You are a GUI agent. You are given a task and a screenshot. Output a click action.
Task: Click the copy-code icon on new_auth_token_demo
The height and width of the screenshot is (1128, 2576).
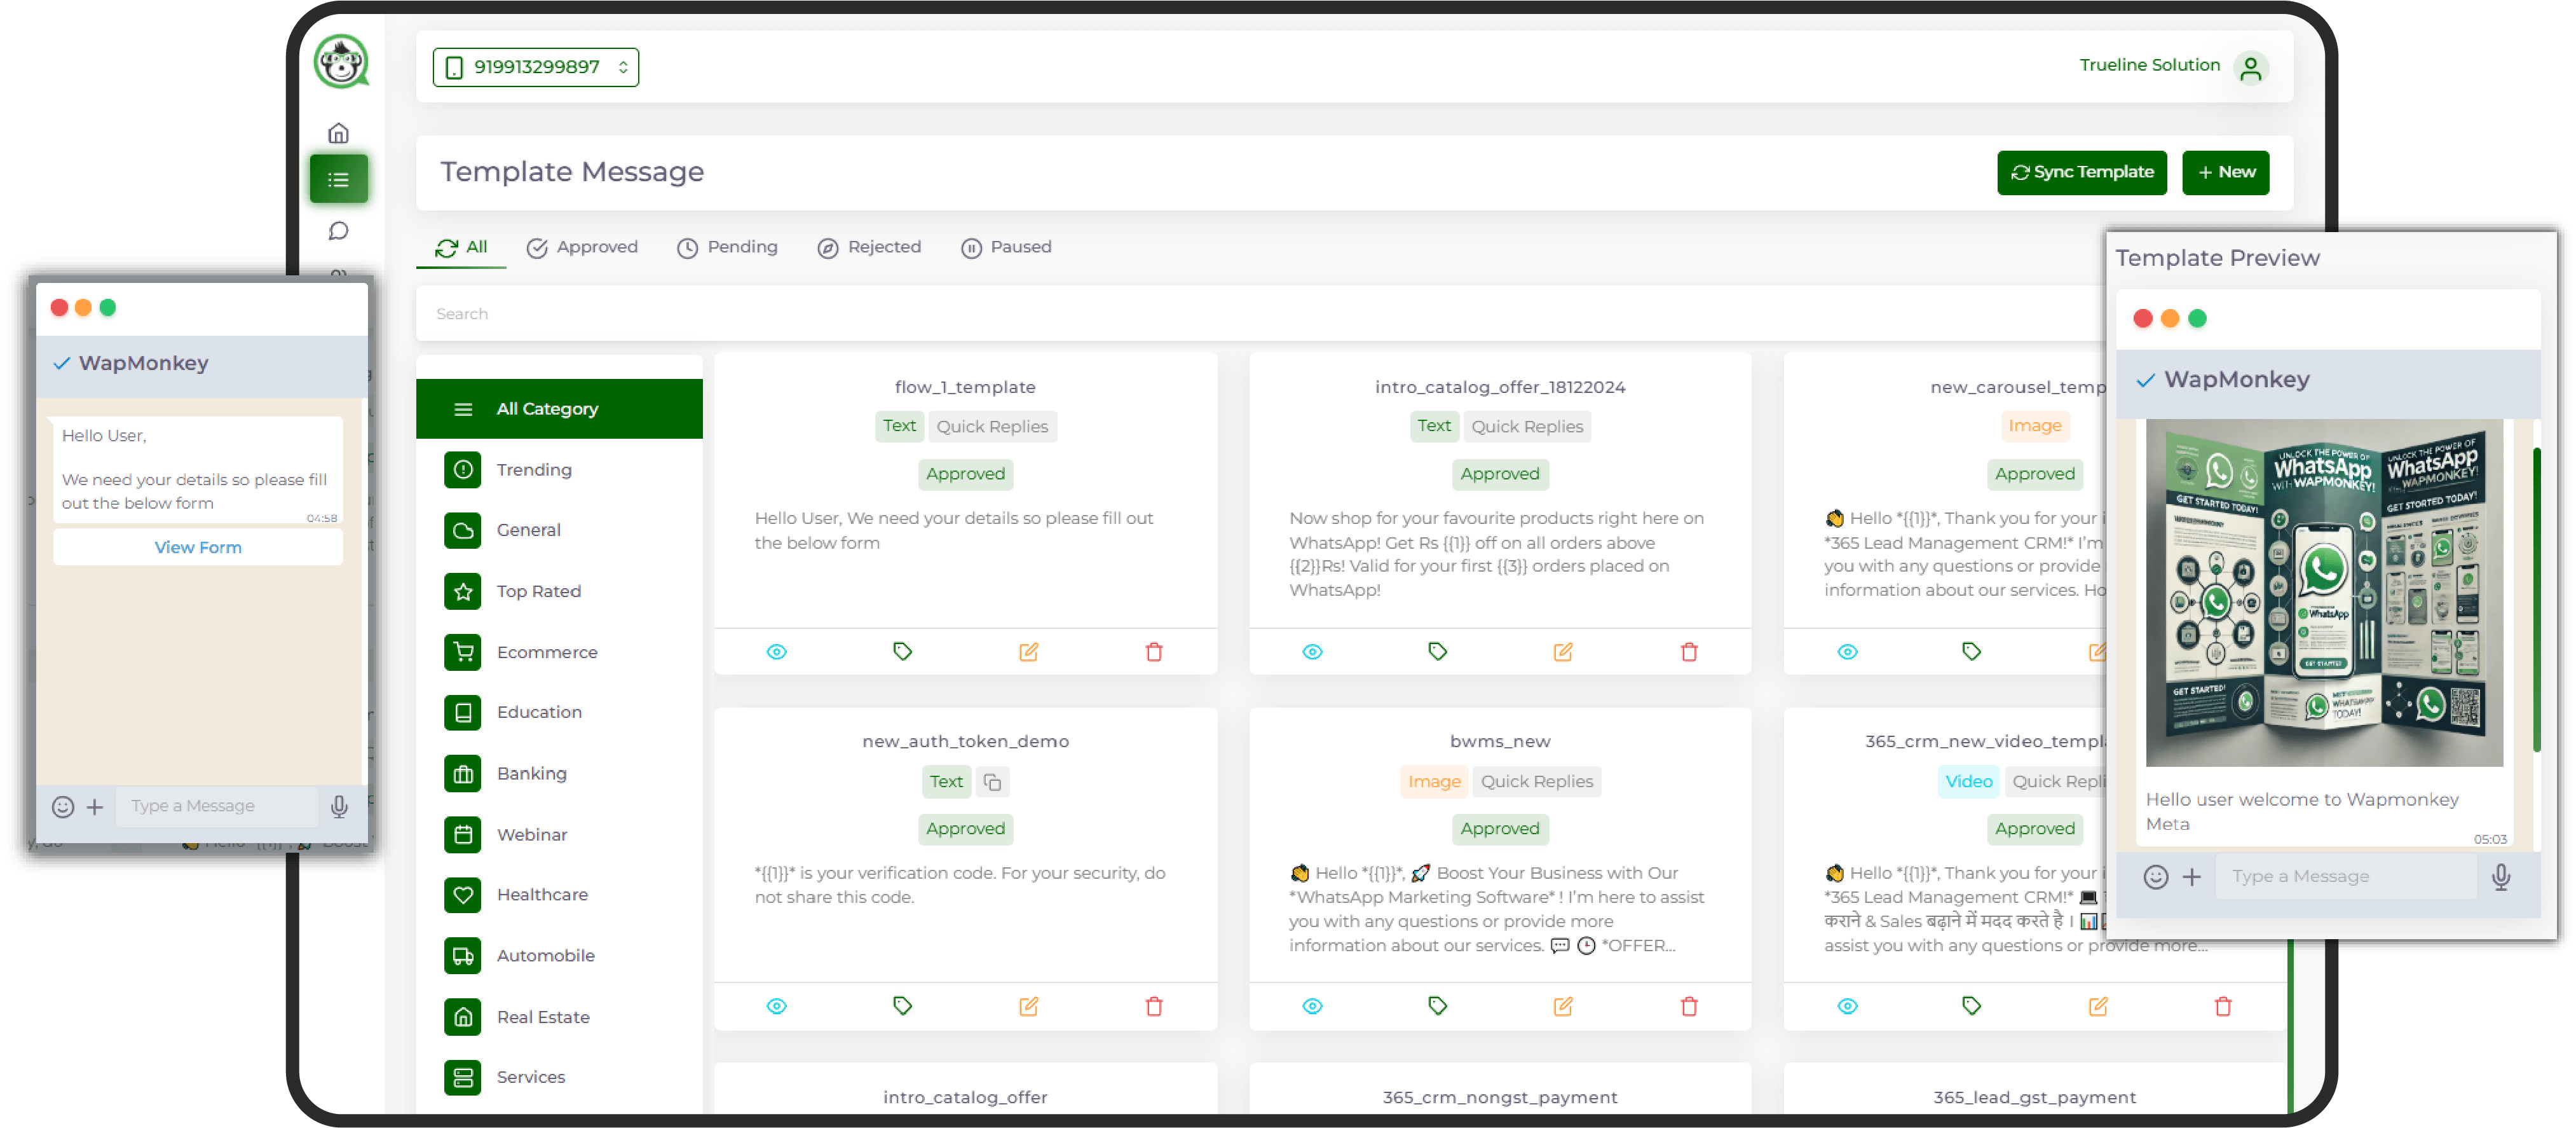992,782
